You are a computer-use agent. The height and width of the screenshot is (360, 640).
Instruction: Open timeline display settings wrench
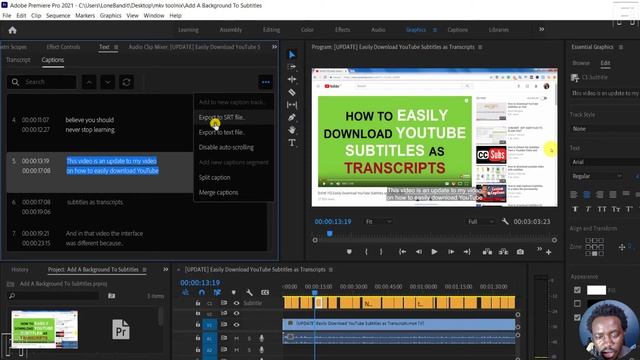(x=249, y=292)
